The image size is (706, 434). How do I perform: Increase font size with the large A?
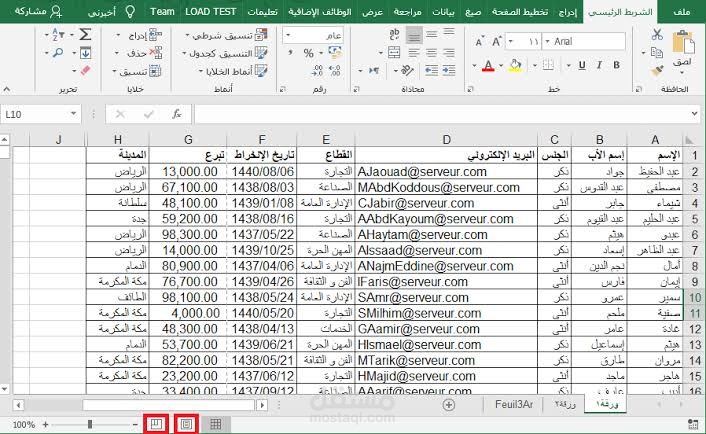click(x=496, y=42)
